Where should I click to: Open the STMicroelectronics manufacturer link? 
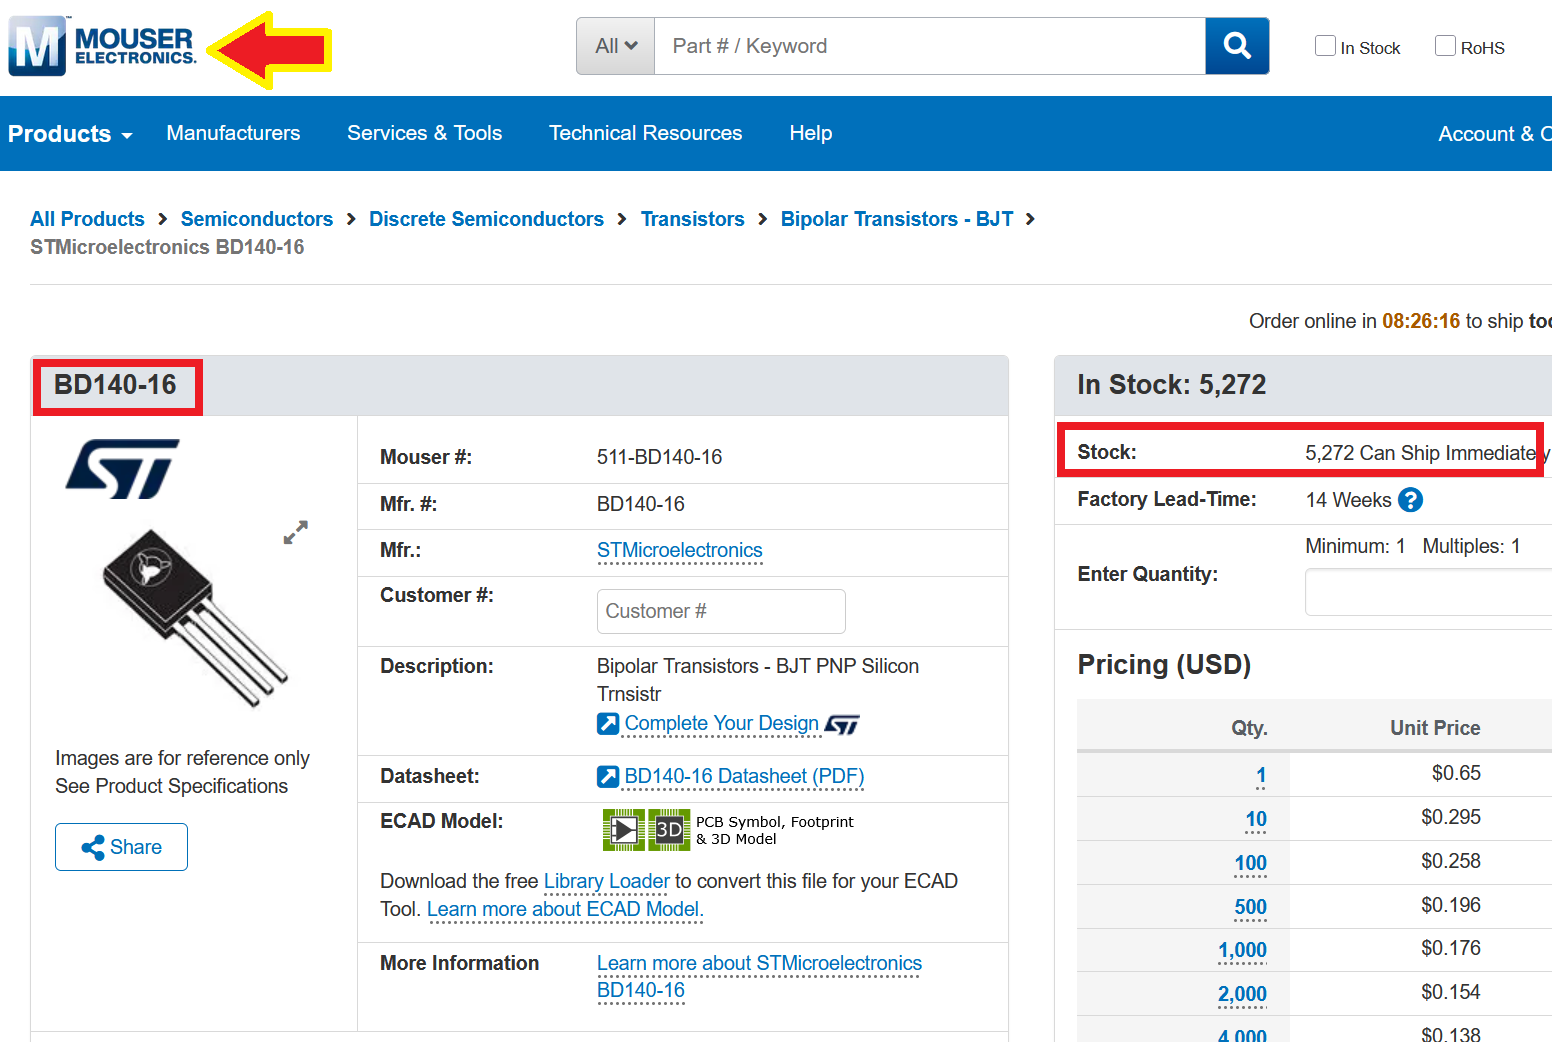[x=679, y=550]
